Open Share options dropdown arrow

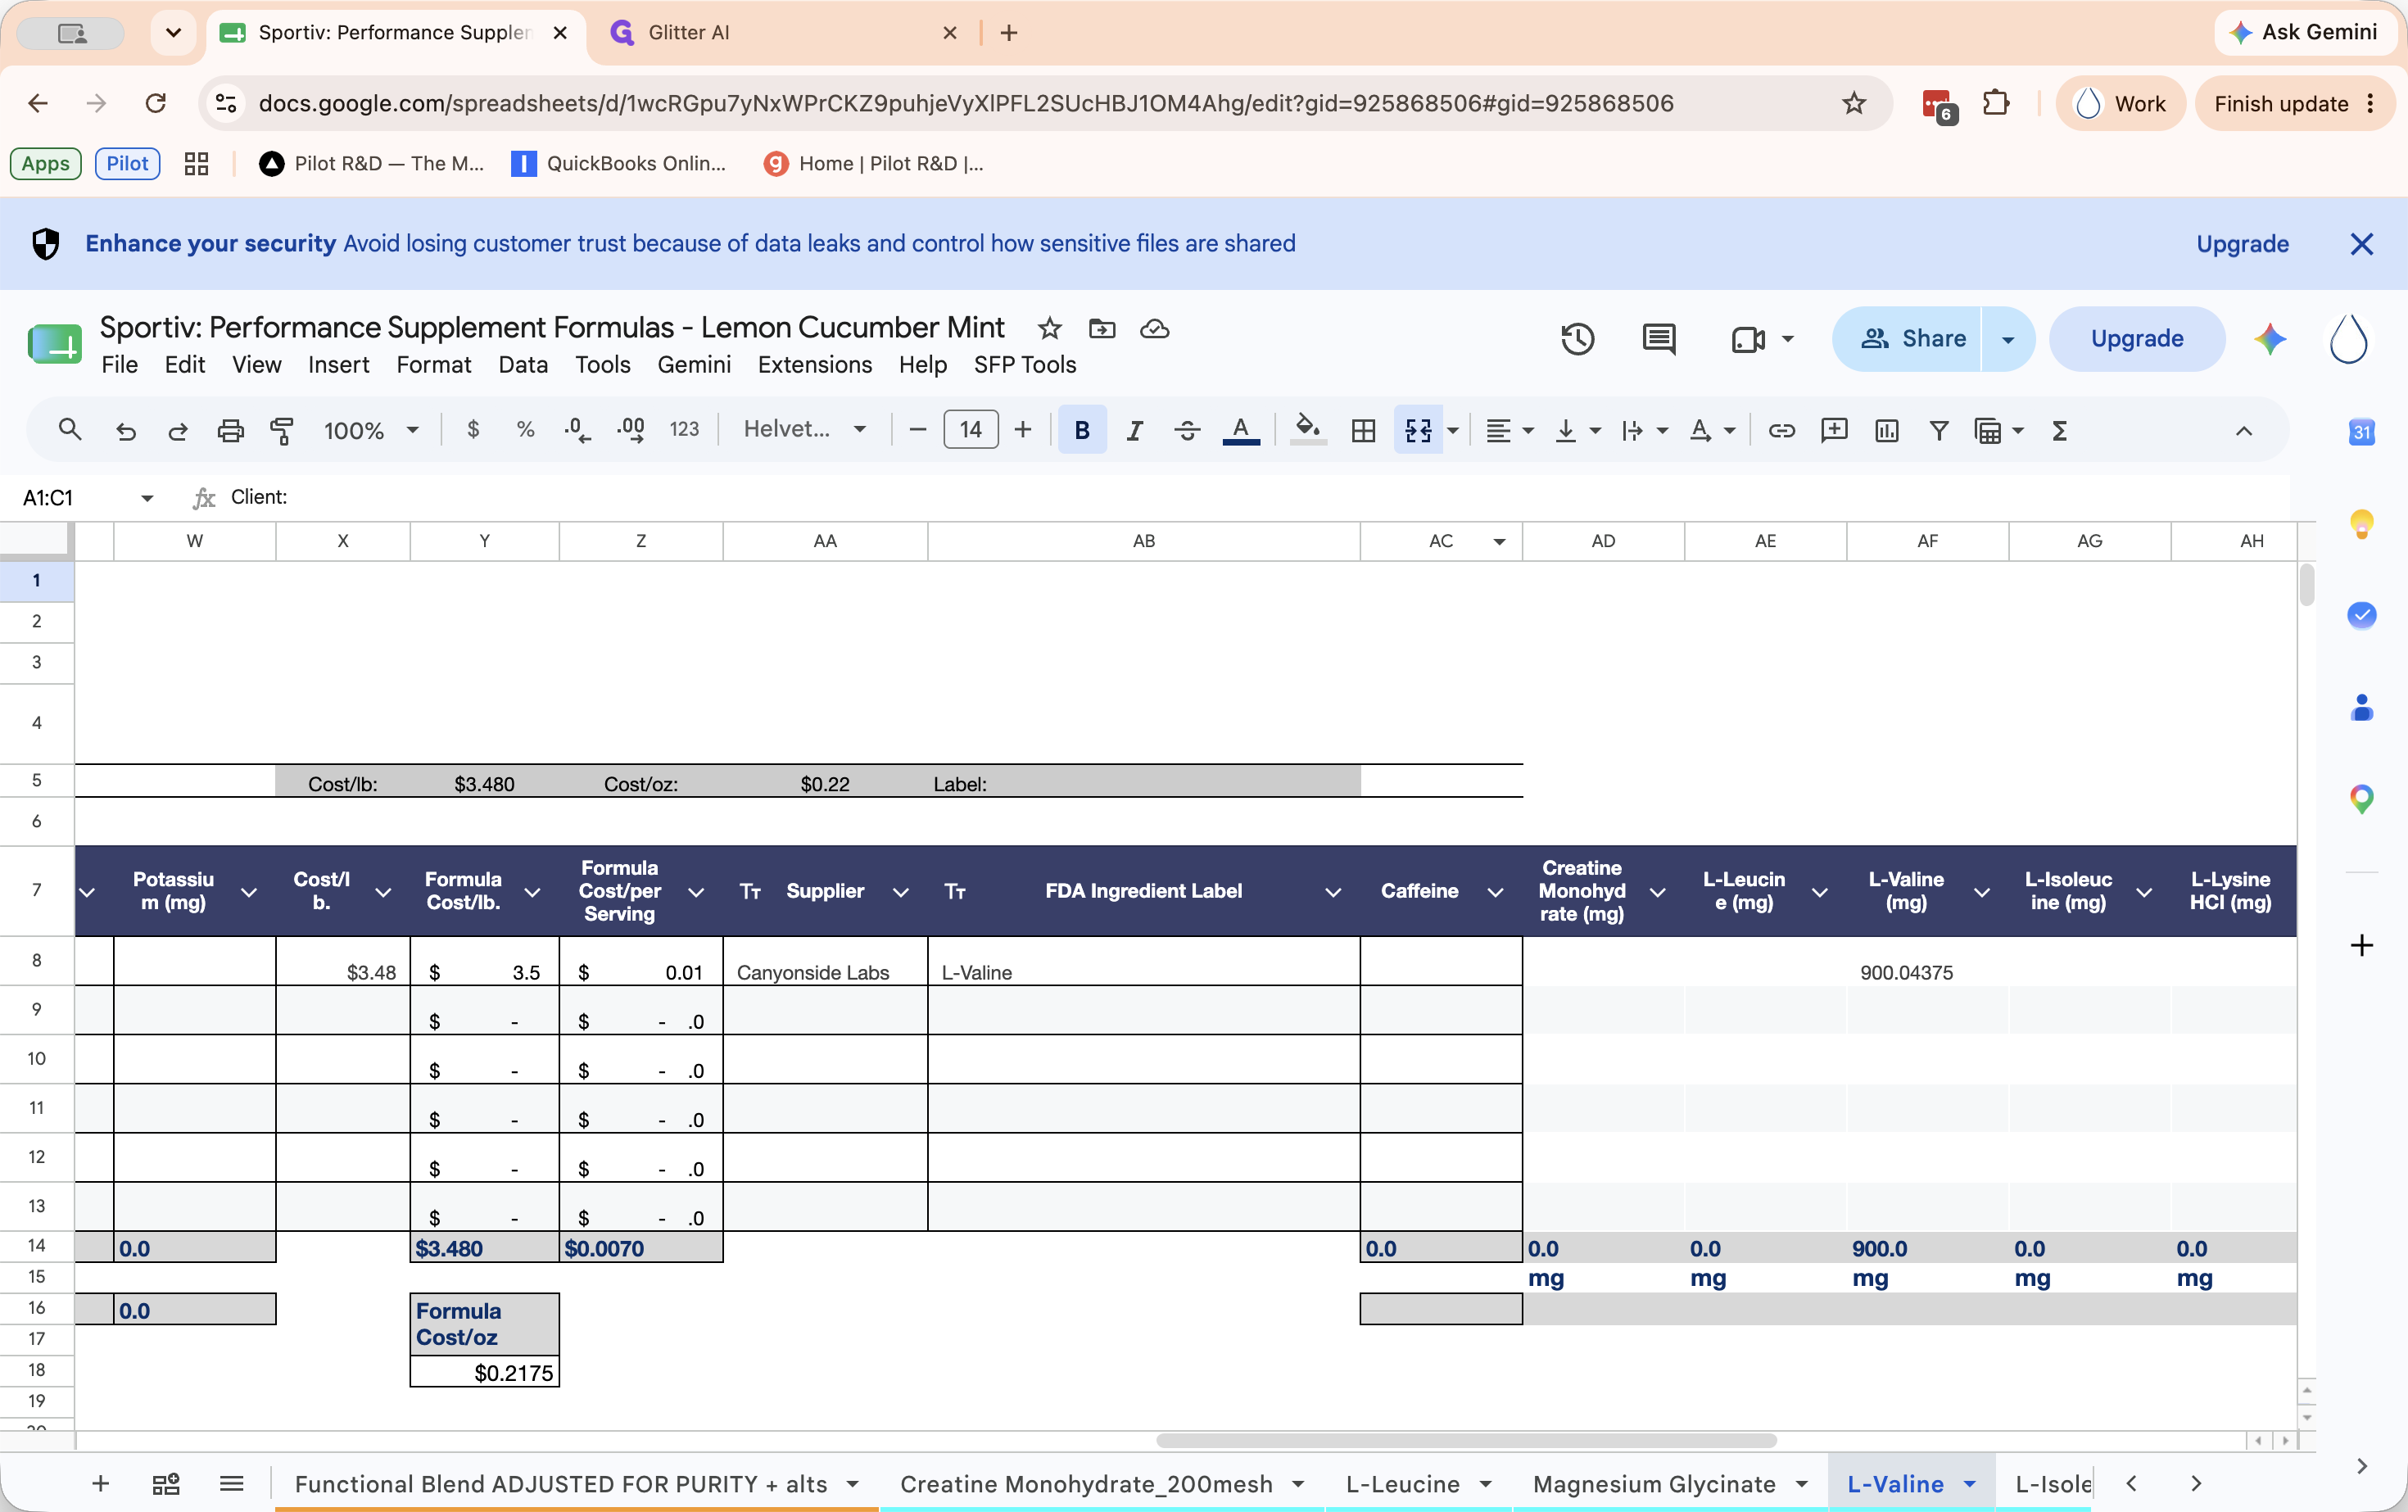pos(2007,339)
